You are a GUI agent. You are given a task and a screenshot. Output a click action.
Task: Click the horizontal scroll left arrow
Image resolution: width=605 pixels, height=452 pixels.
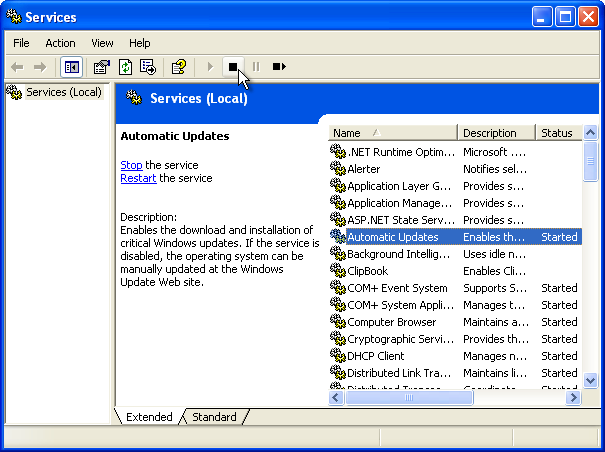pos(336,397)
